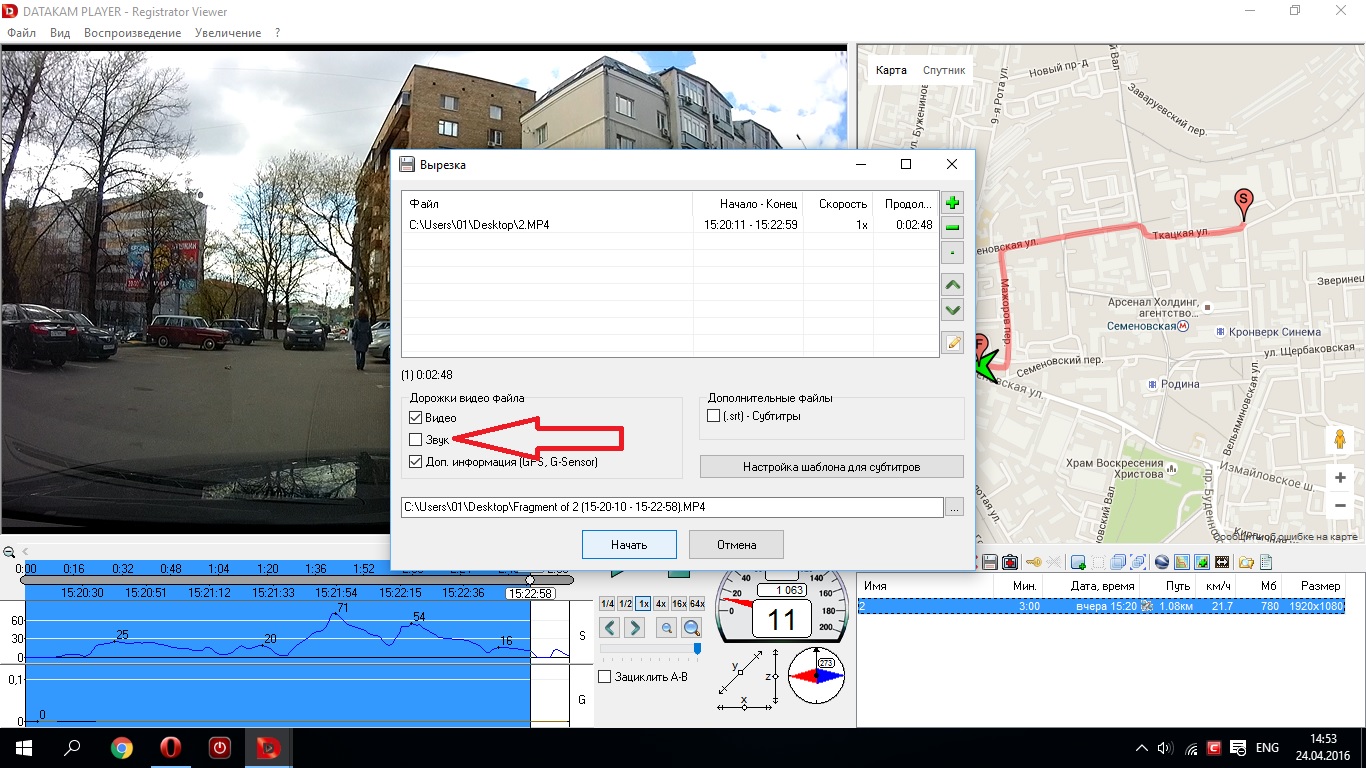Open the Воспроизведение menu
Viewport: 1366px width, 768px height.
(x=133, y=33)
